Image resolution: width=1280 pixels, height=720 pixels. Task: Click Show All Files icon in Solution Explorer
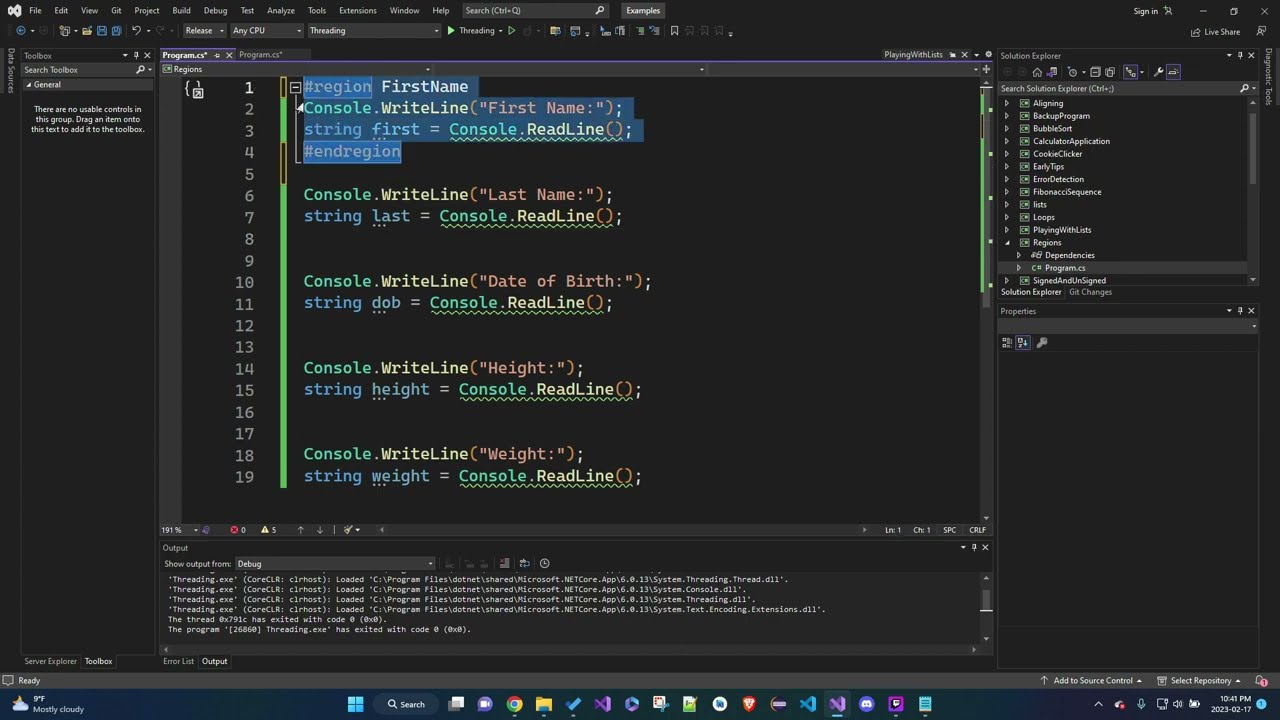point(1110,72)
